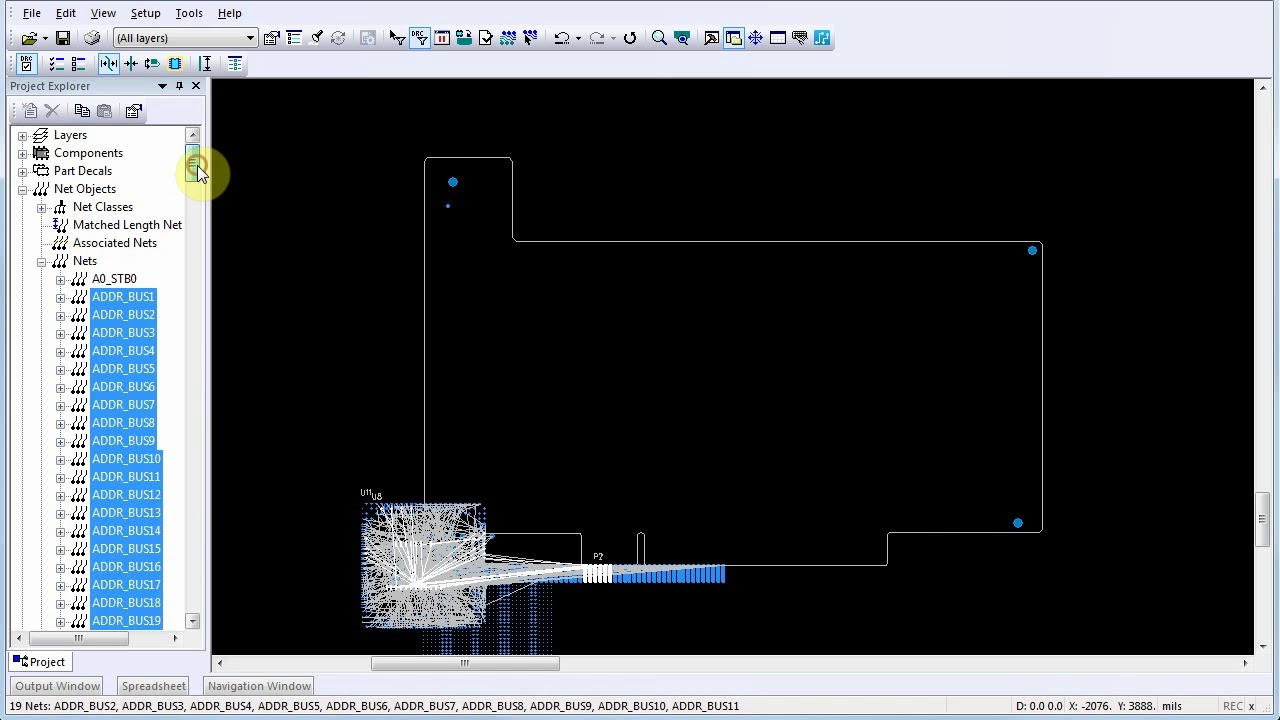
Task: Click the Redraw circular arrow icon
Action: pos(630,38)
